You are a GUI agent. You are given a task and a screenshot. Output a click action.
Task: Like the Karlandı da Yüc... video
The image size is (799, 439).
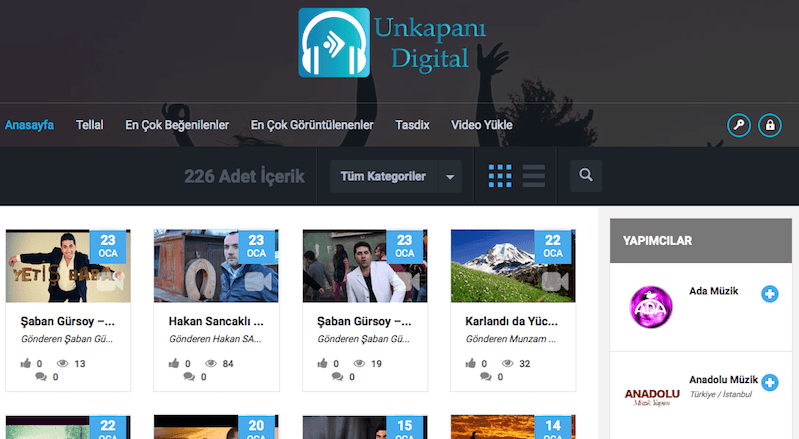pyautogui.click(x=470, y=363)
